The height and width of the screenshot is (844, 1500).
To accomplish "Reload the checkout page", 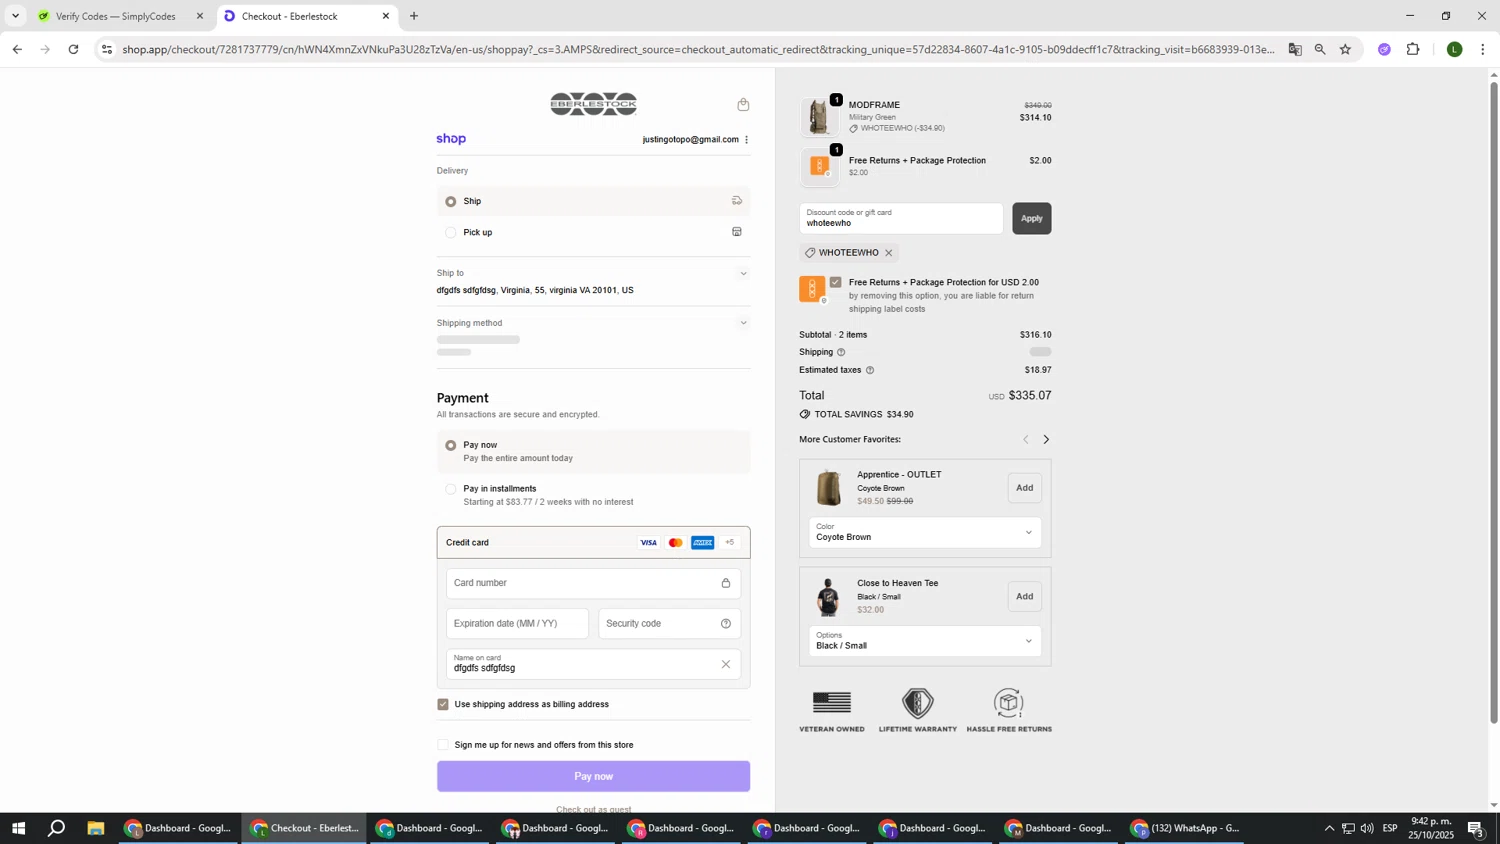I will coord(73,49).
